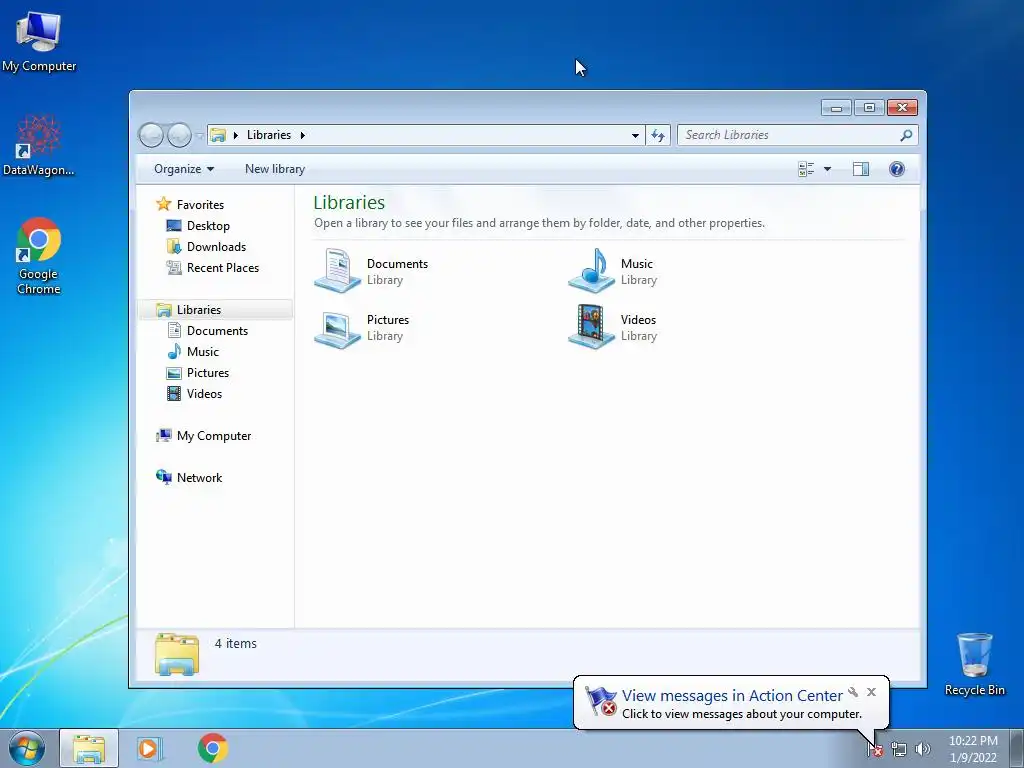Select the DataWagon desktop shortcut
Screen dimensions: 1024x768
39,145
